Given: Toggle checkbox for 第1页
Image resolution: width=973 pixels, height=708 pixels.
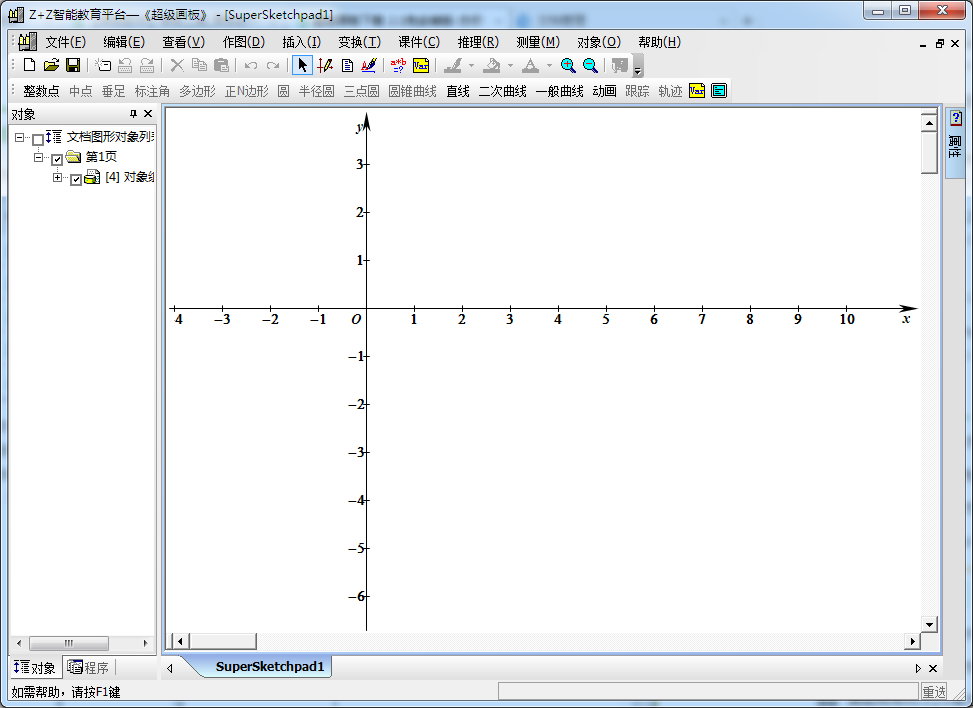Looking at the screenshot, I should point(57,159).
